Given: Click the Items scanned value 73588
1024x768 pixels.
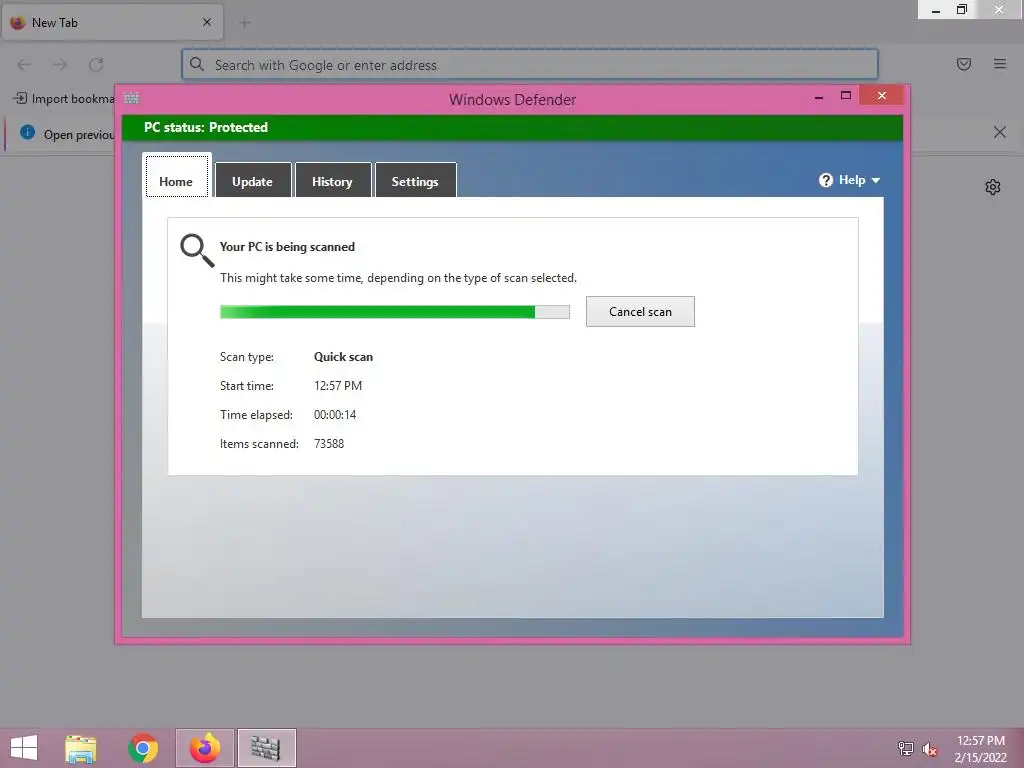Looking at the screenshot, I should 329,443.
